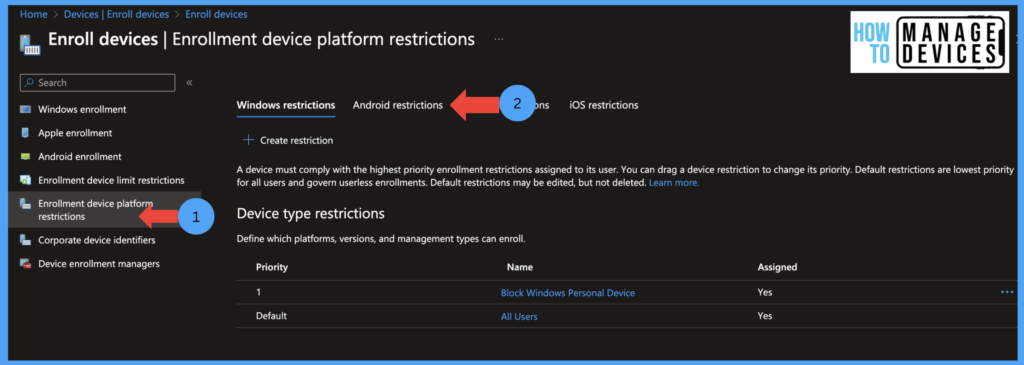Switch to Android restrictions tab
Screen dimensions: 1024x365
click(x=398, y=105)
